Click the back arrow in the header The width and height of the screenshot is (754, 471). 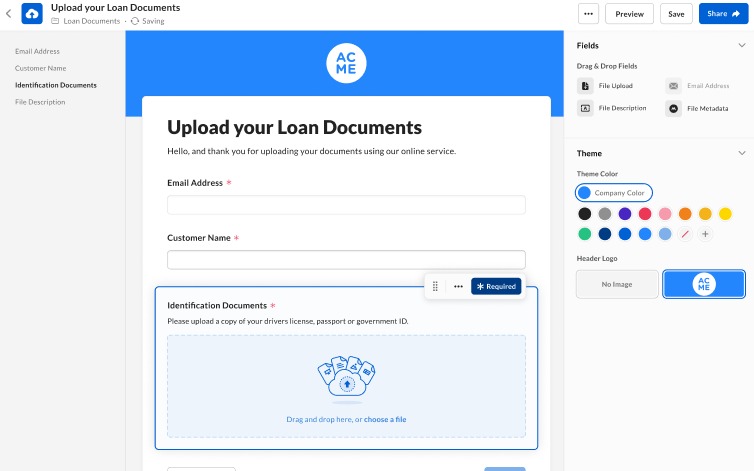click(9, 14)
